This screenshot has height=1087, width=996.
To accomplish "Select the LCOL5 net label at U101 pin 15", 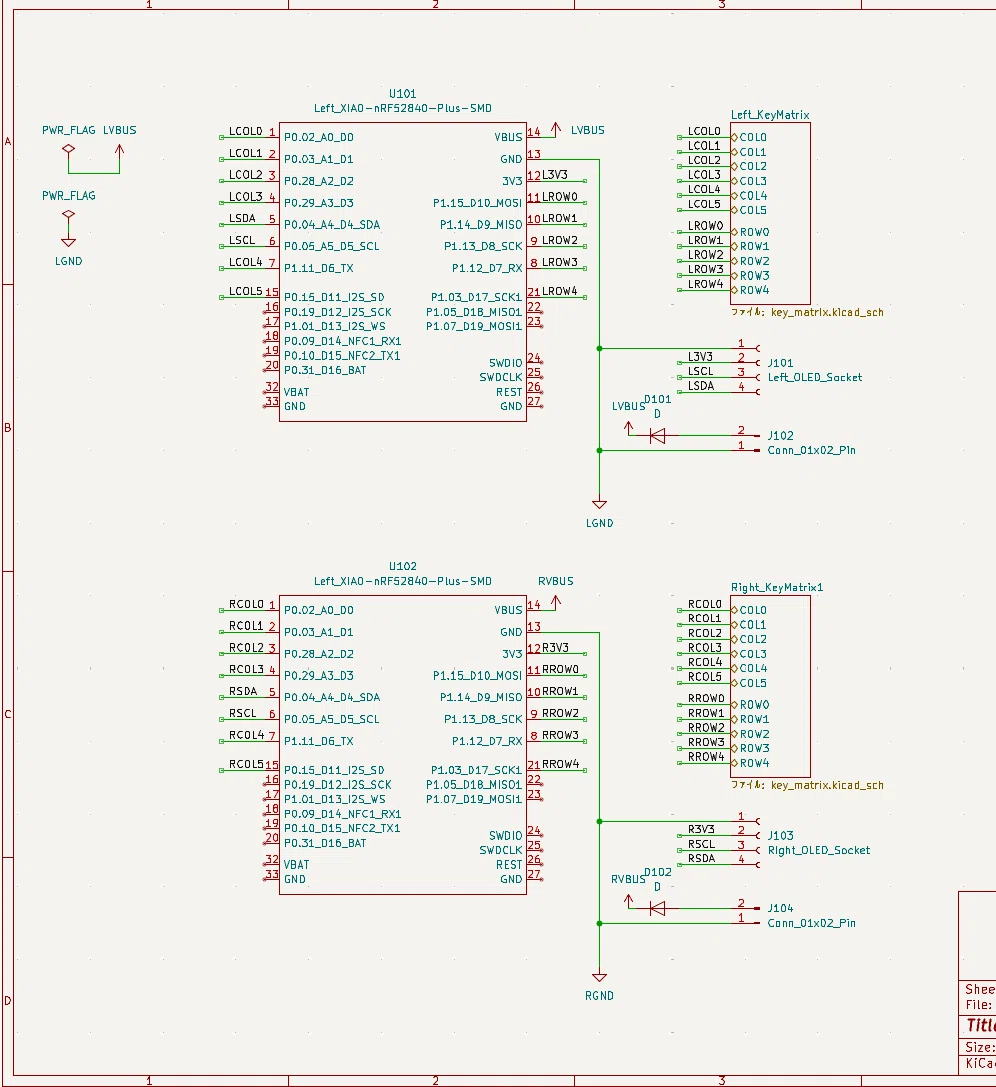I will (x=246, y=291).
